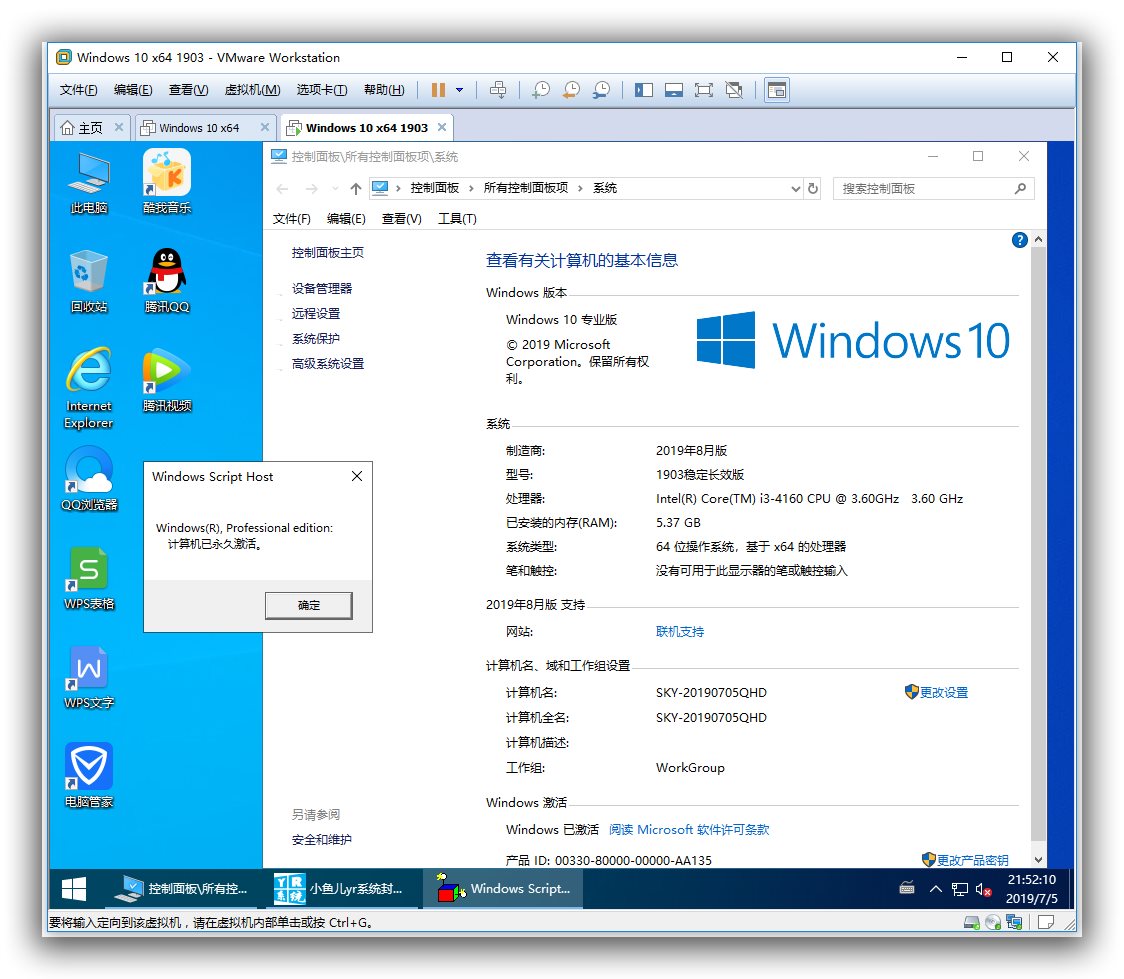Open the snapshot manager toolbar icon
Viewport: 1124px width, 979px height.
pos(601,90)
